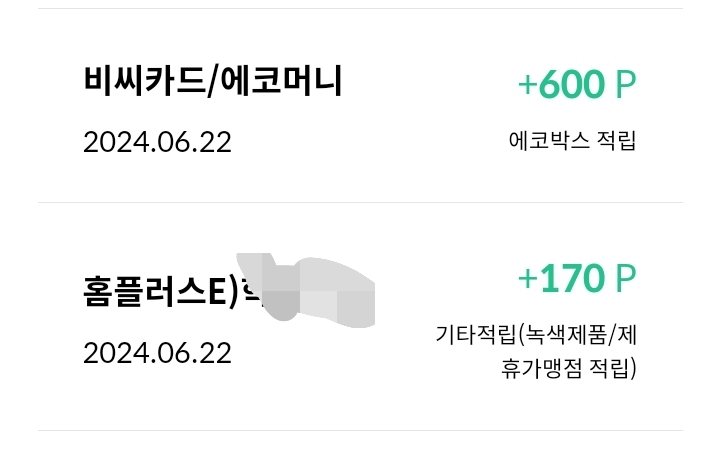
Task: Click the date under 비씨카드/에코머니
Action: click(x=157, y=142)
